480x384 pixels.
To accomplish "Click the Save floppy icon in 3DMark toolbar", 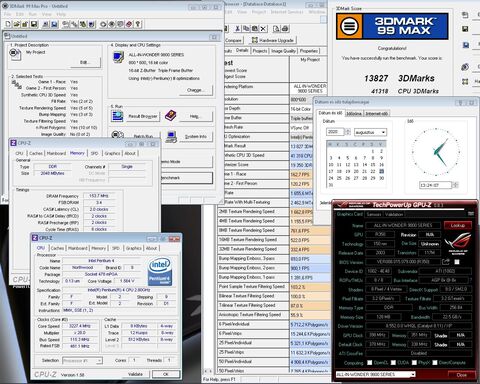I will (34, 24).
